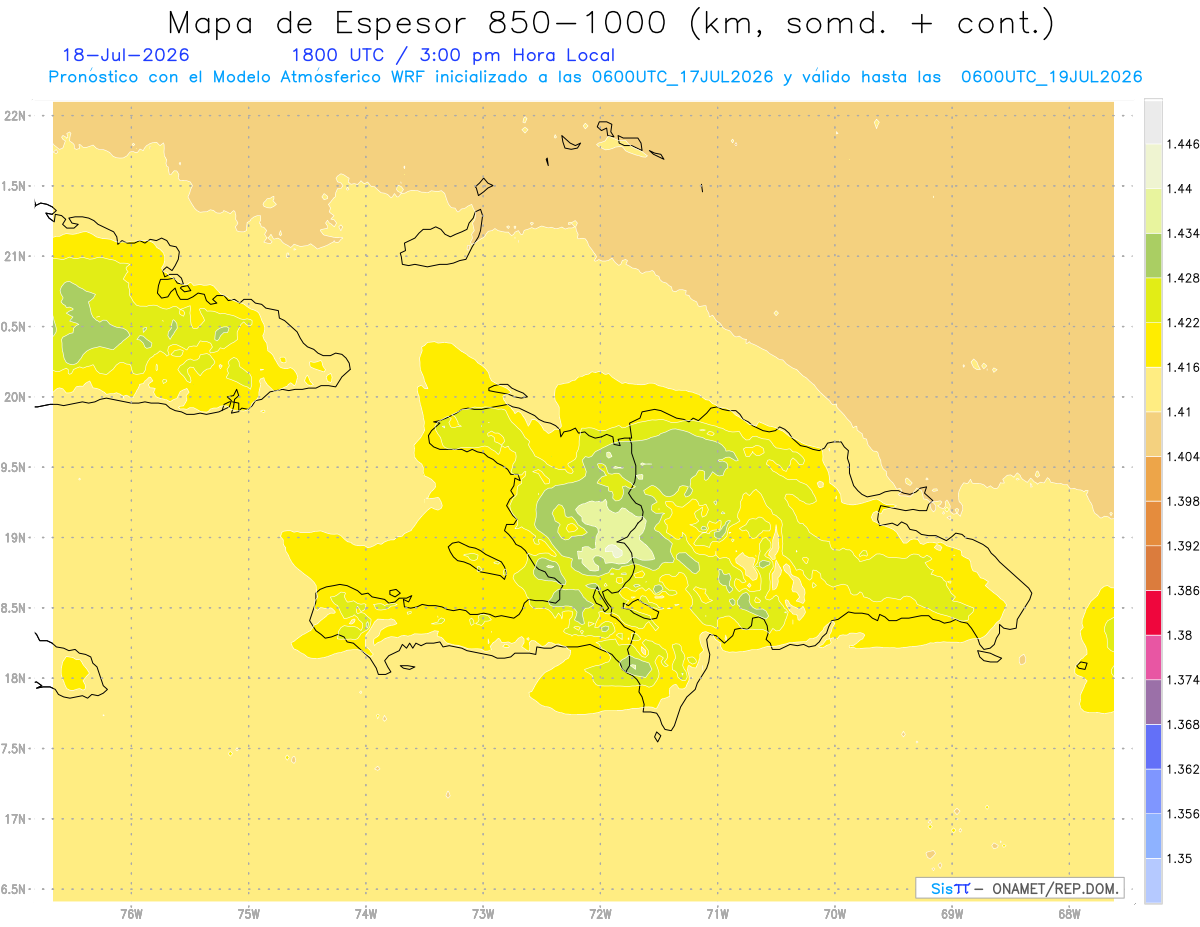Screen dimensions: 1200x927
Task: Select the colorbar value '1.35'
Action: 1180,858
